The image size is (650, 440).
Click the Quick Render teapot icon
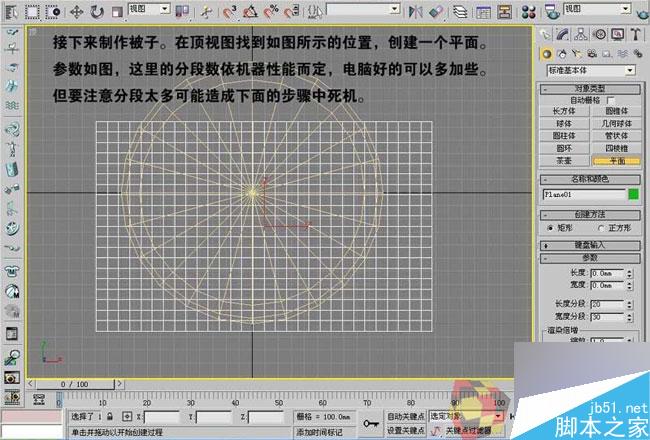click(x=642, y=14)
